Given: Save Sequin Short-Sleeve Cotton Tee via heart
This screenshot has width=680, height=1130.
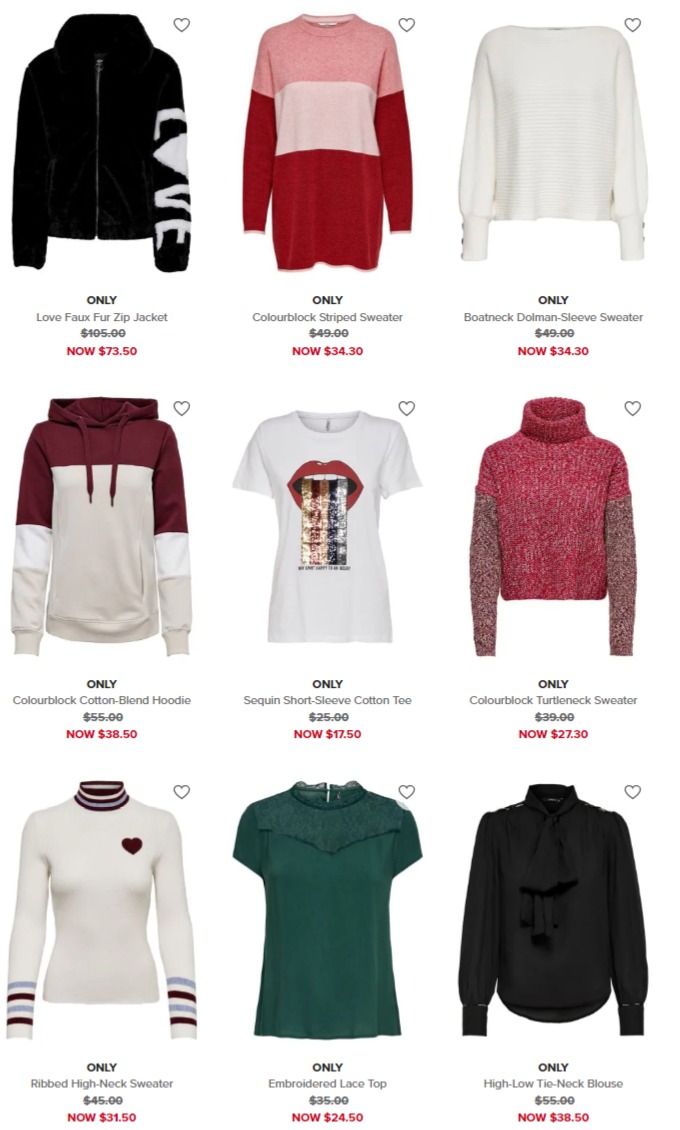Looking at the screenshot, I should [407, 409].
